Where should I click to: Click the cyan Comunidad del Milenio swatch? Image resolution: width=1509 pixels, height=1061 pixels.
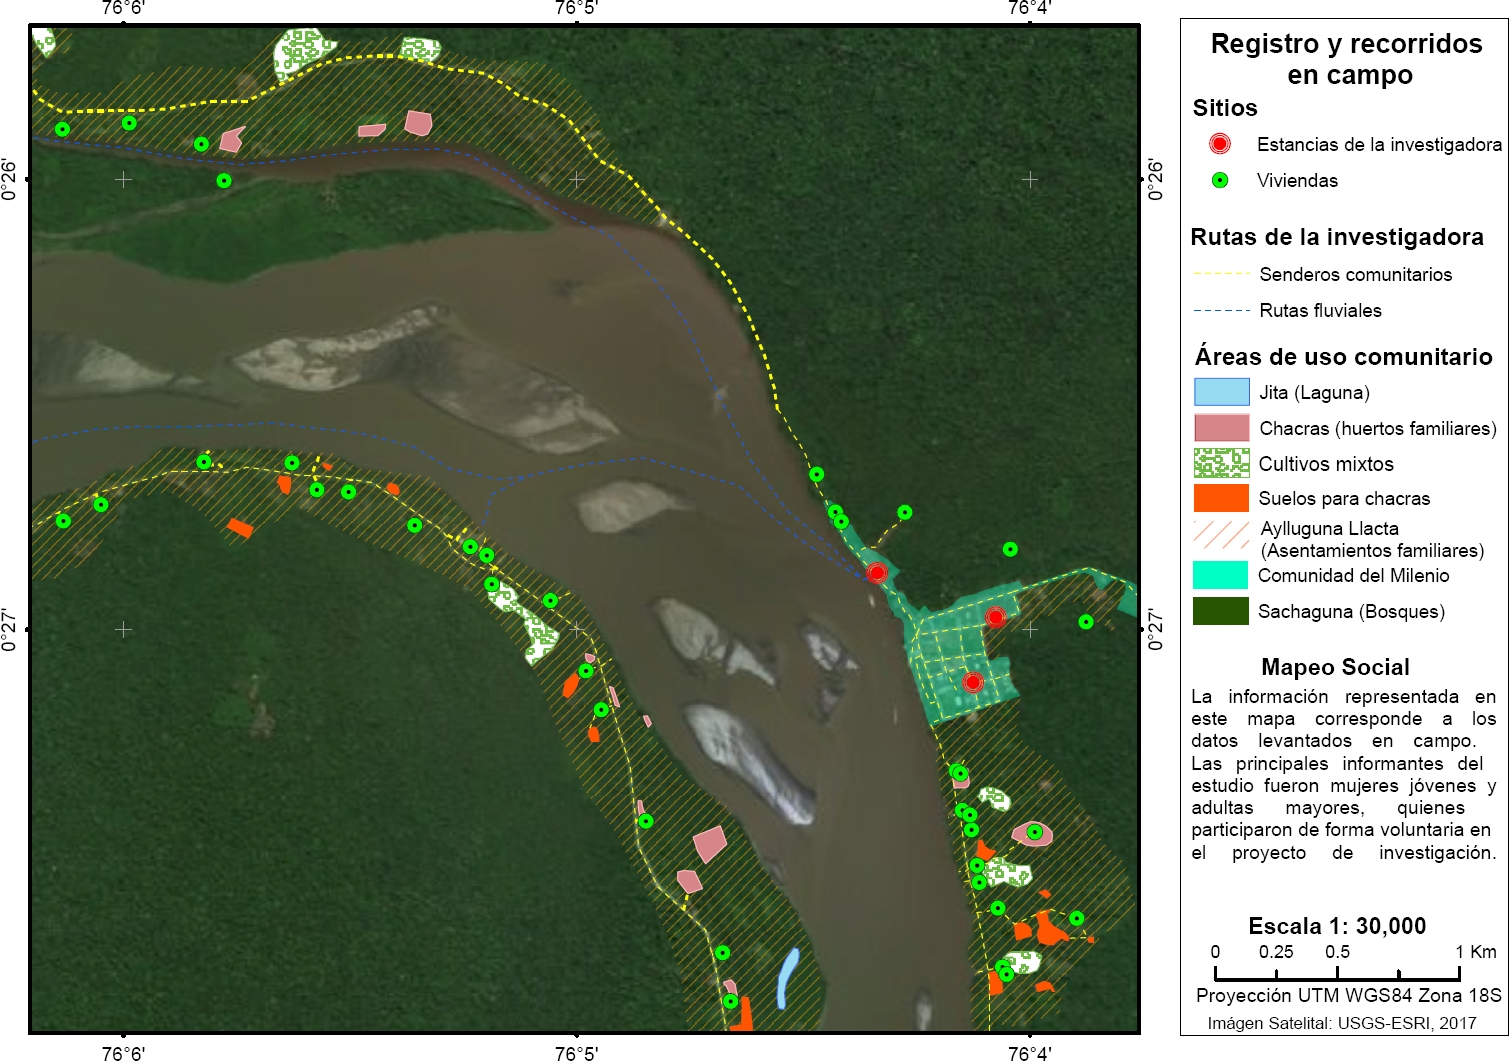1221,575
